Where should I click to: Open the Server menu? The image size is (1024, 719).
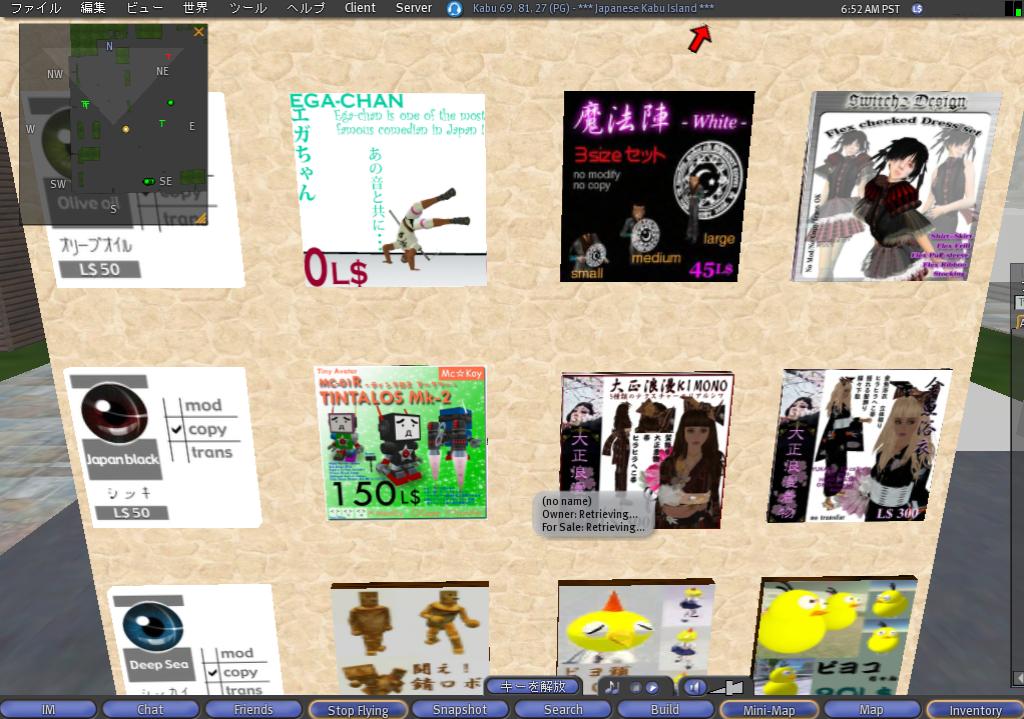[413, 8]
